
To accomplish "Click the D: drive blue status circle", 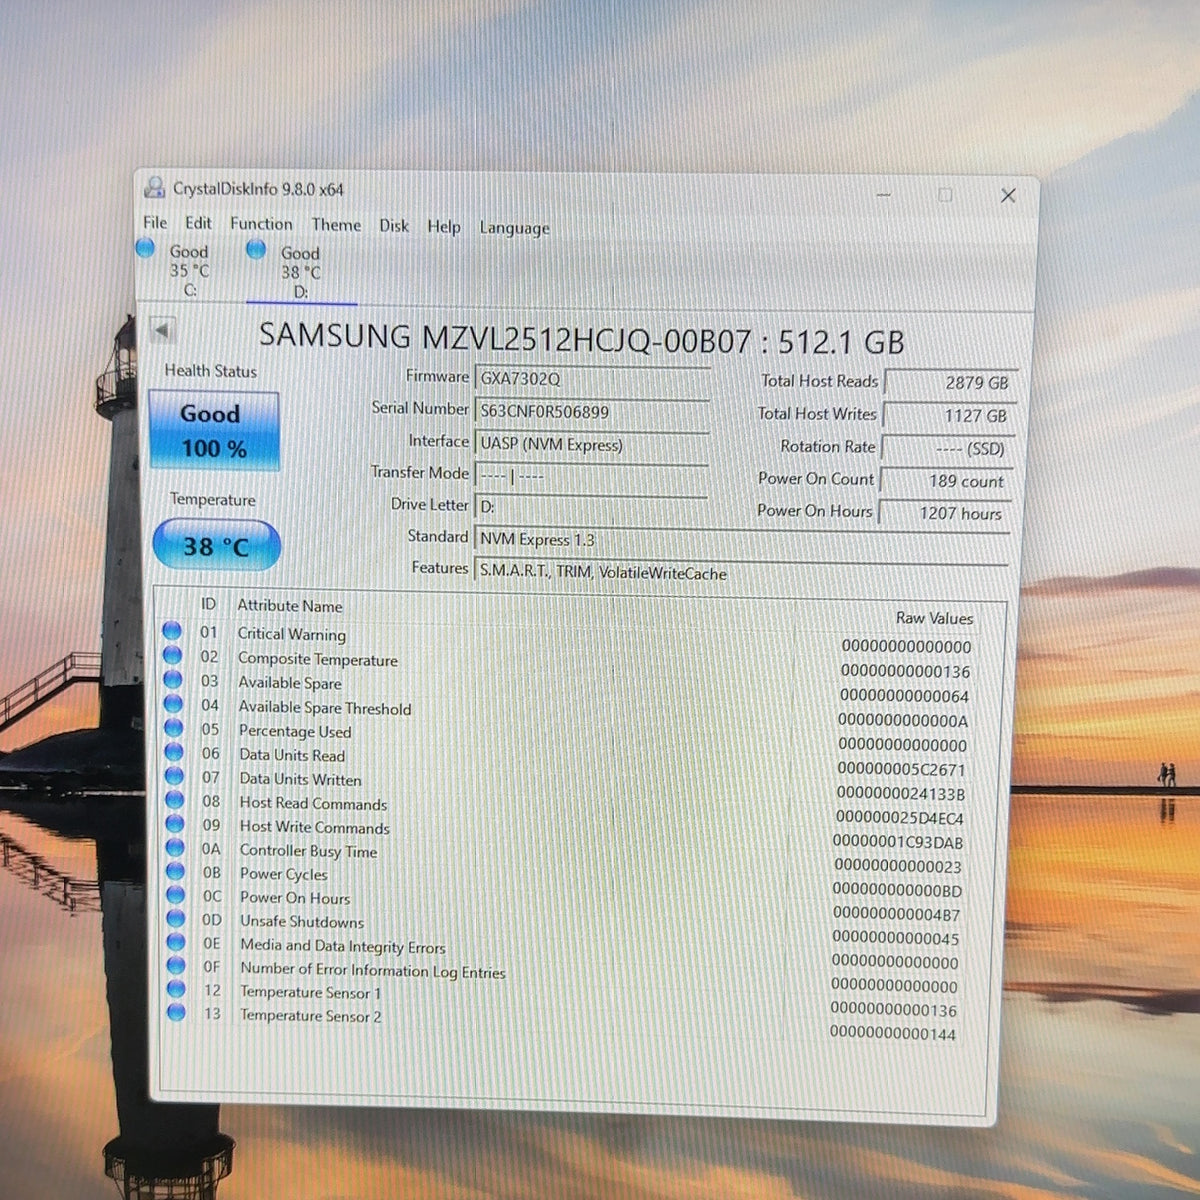I will [x=256, y=250].
